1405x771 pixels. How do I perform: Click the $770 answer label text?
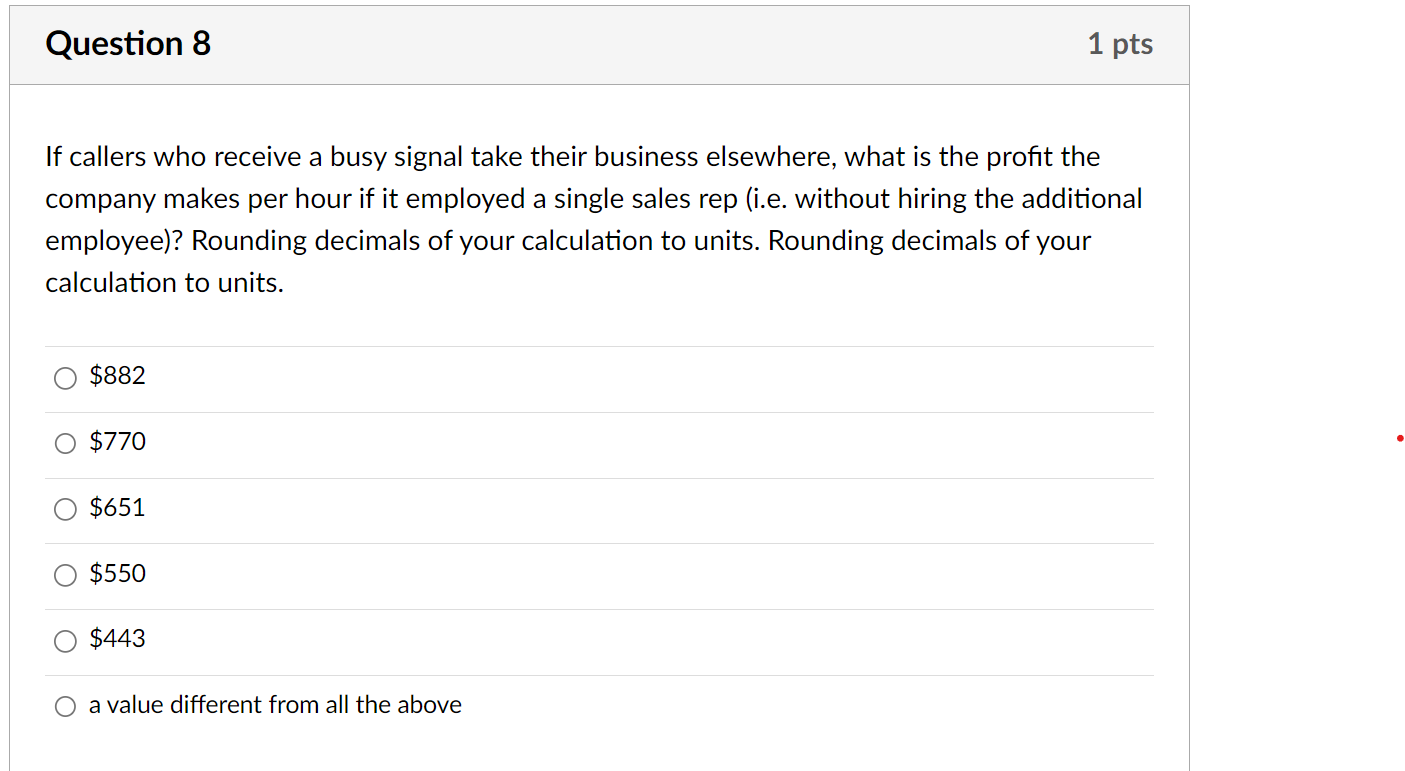(x=117, y=442)
